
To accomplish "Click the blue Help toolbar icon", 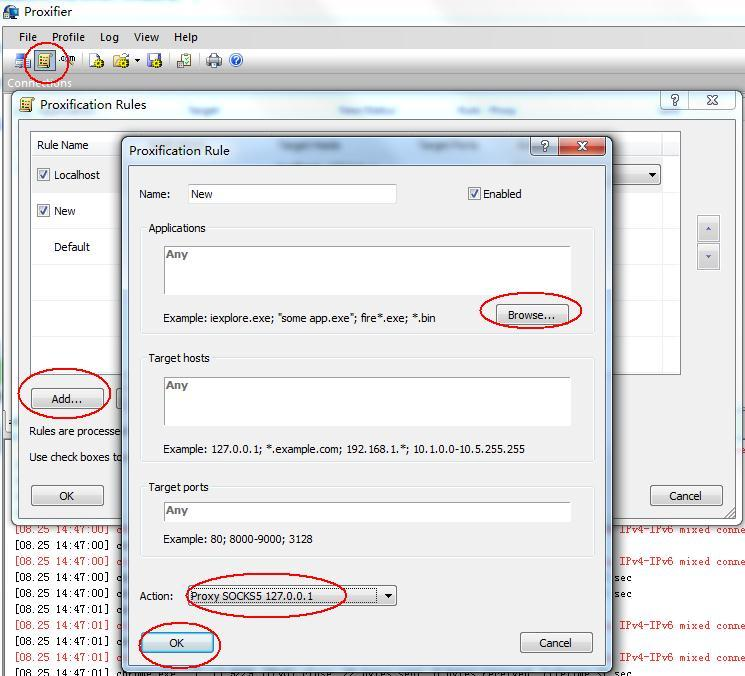I will 236,60.
